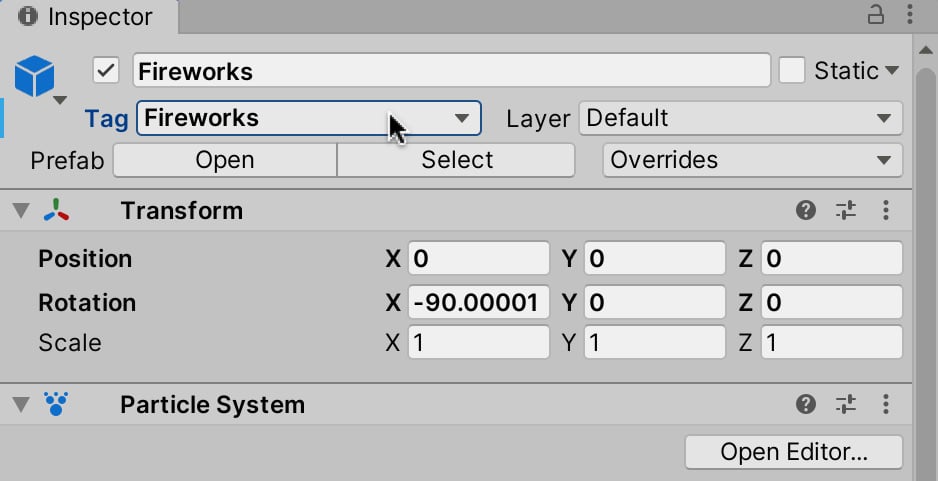Open the Static flags dropdown arrow
The height and width of the screenshot is (481, 938).
(892, 71)
